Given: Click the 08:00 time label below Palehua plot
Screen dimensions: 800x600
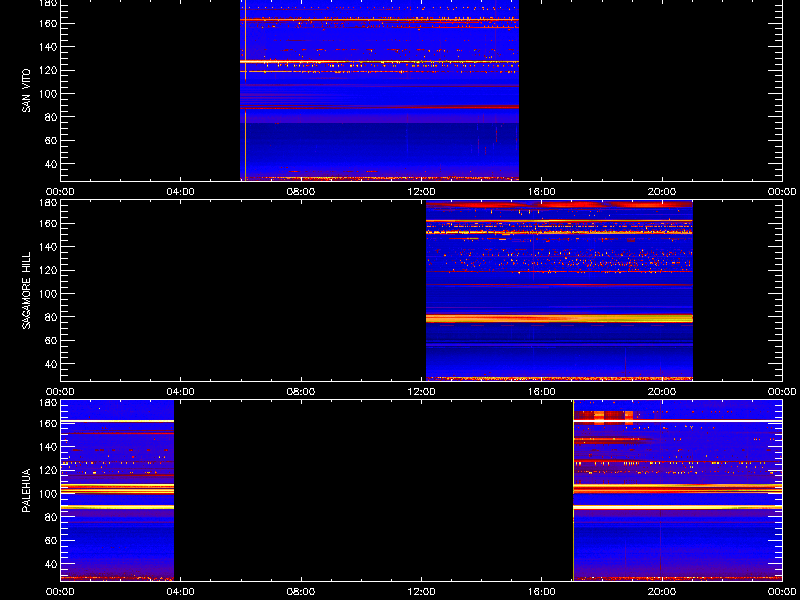Looking at the screenshot, I should (x=301, y=592).
